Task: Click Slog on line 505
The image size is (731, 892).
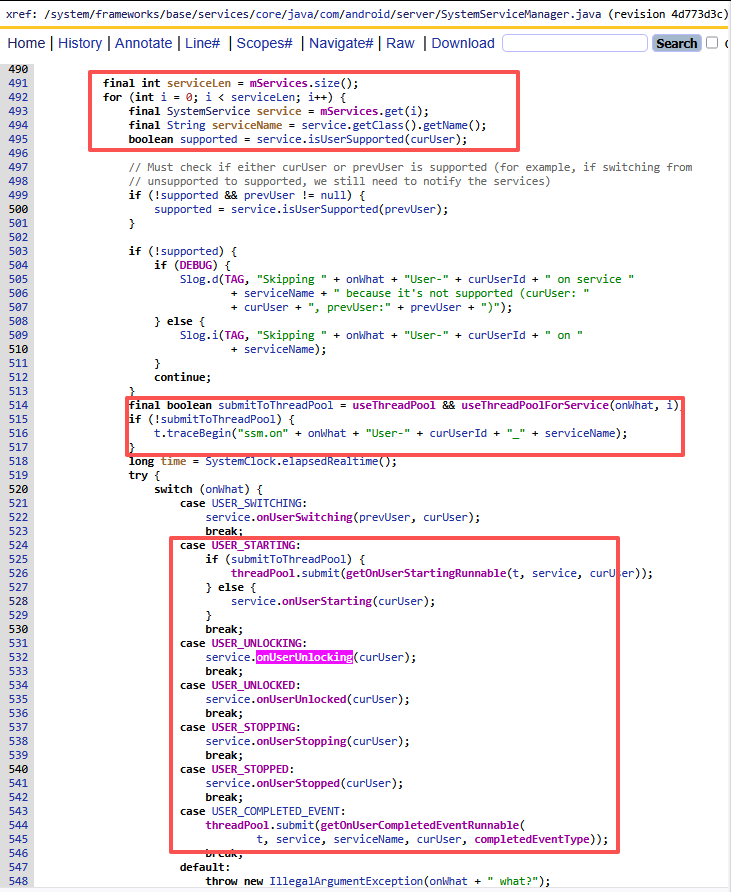Action: point(193,279)
